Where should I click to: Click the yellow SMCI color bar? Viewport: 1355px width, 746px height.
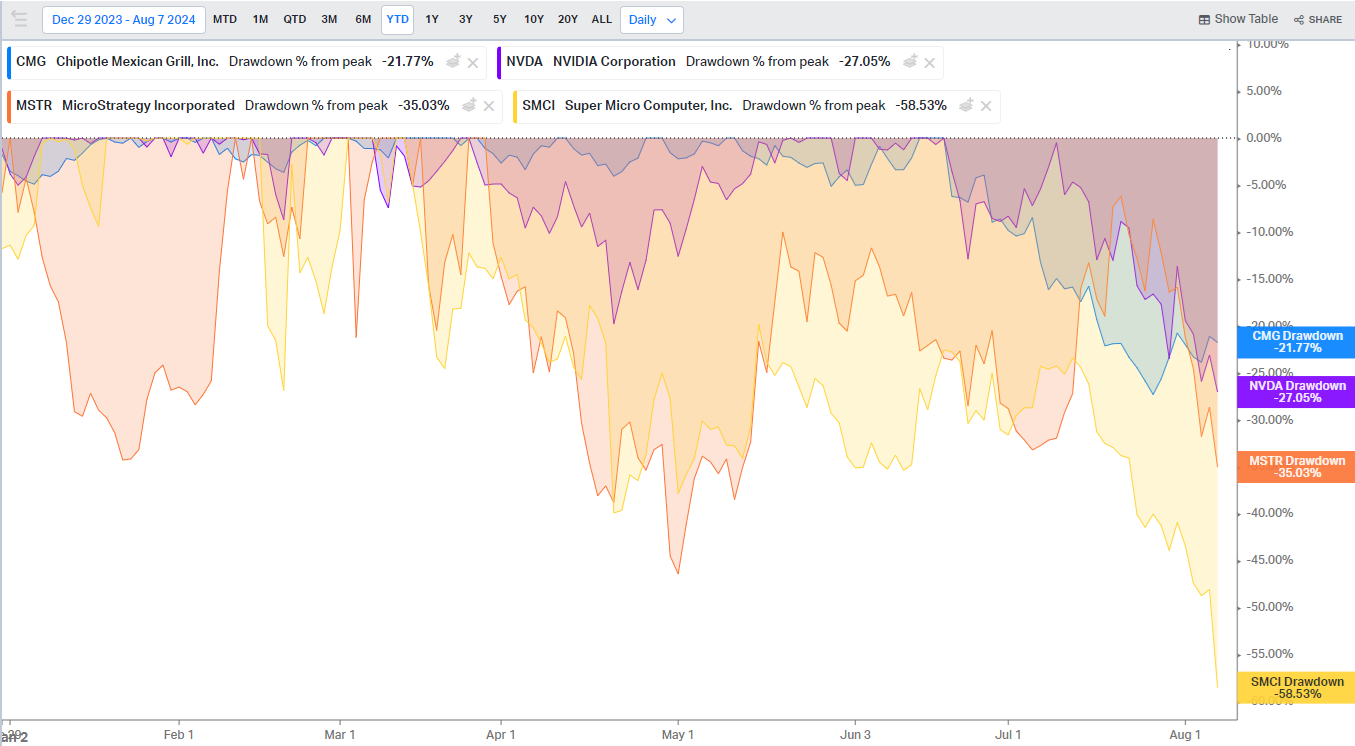[514, 106]
